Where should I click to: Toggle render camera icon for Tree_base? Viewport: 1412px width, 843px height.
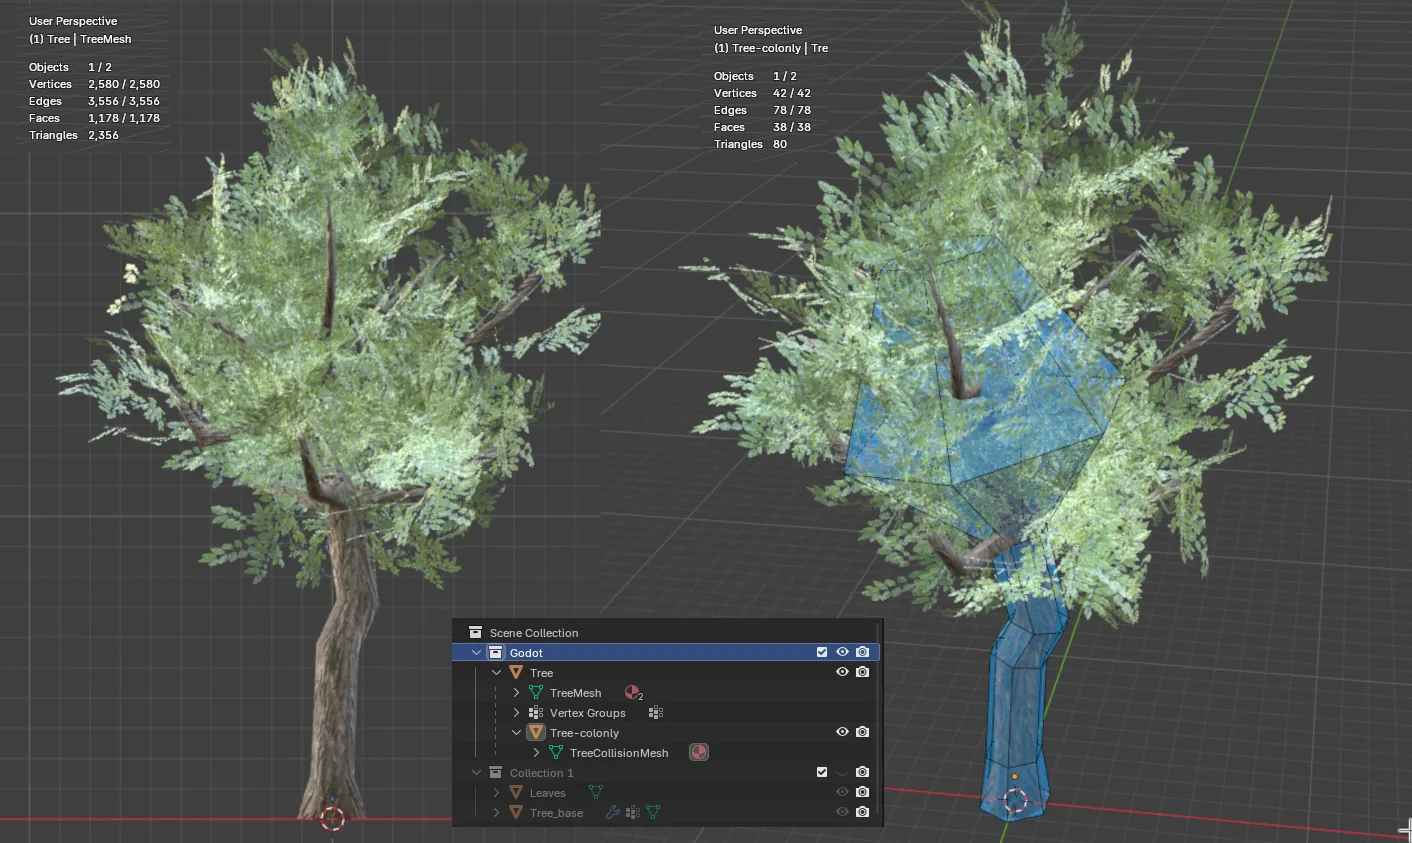pyautogui.click(x=862, y=812)
